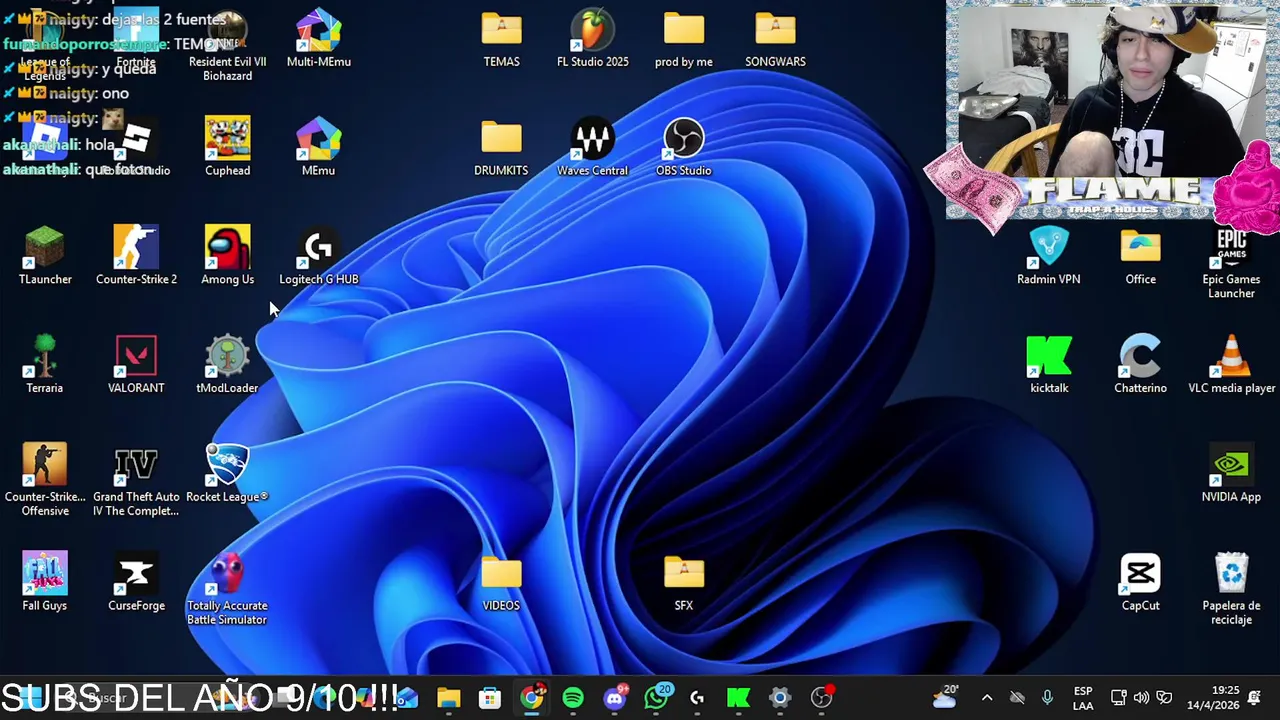The height and width of the screenshot is (720, 1280).
Task: Select the CurseForge icon
Action: pyautogui.click(x=136, y=582)
